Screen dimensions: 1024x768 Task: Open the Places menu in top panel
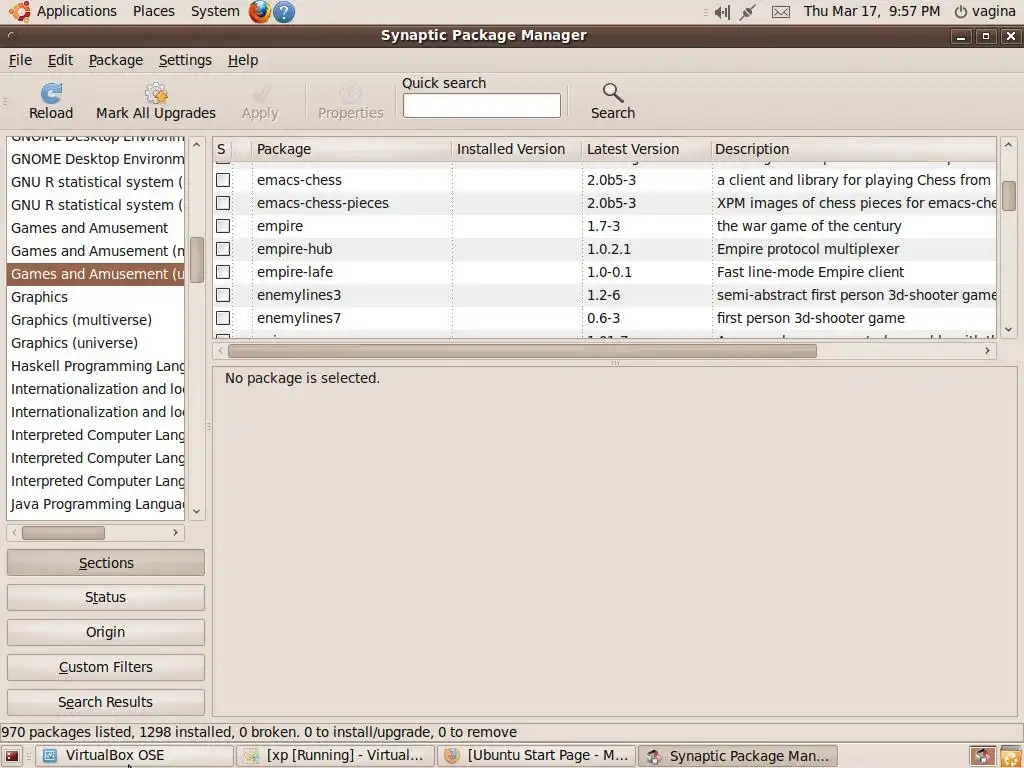click(153, 11)
